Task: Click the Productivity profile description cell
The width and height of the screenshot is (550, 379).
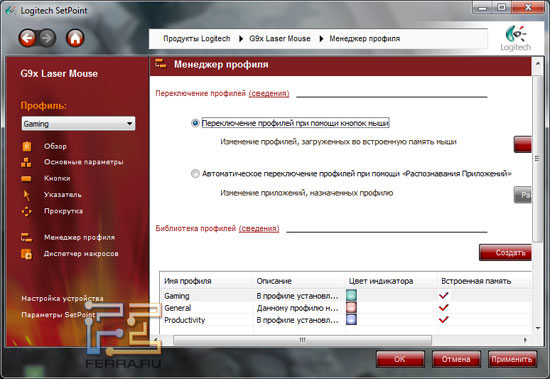Action: click(x=297, y=320)
